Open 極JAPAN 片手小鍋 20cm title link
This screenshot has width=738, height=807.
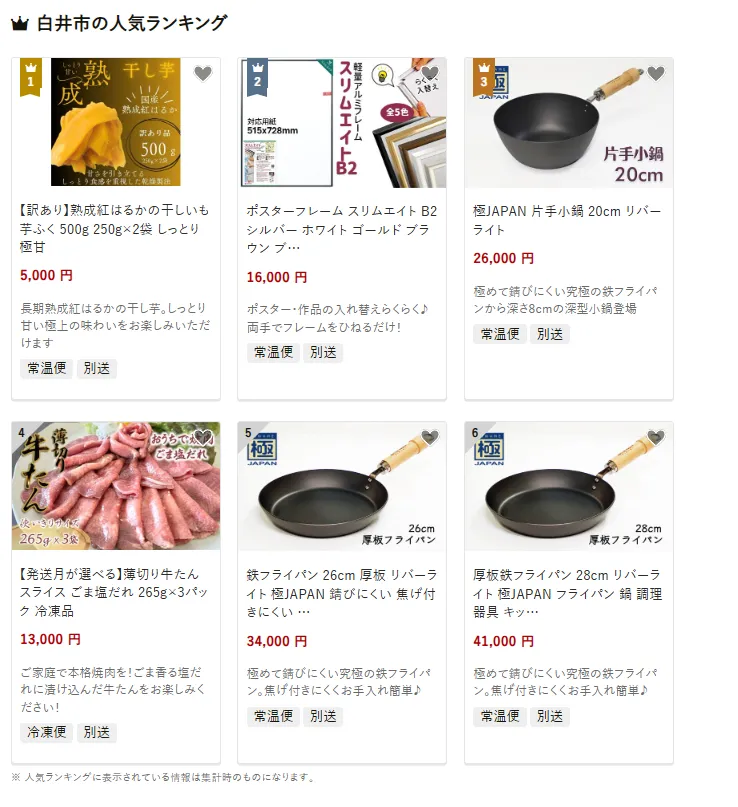[x=567, y=220]
